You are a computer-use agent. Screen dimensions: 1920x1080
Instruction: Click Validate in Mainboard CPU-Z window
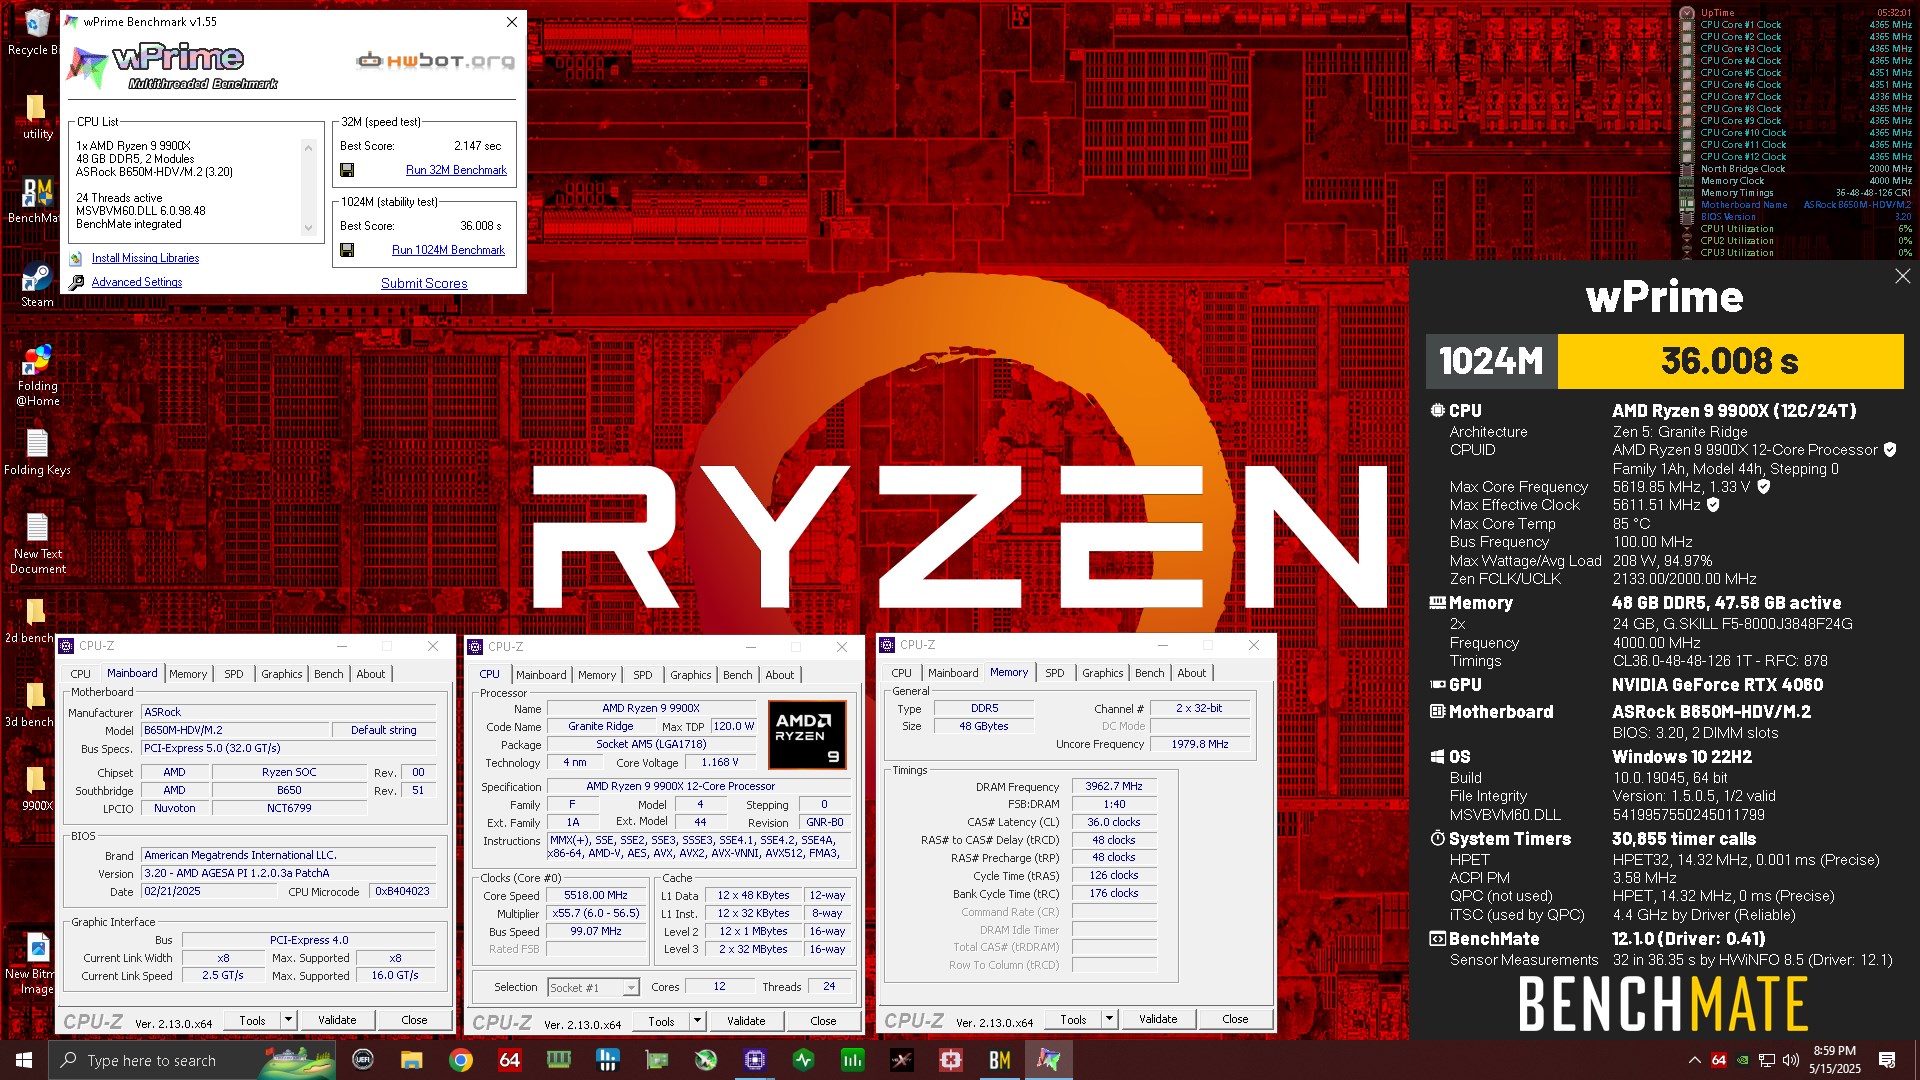337,1020
